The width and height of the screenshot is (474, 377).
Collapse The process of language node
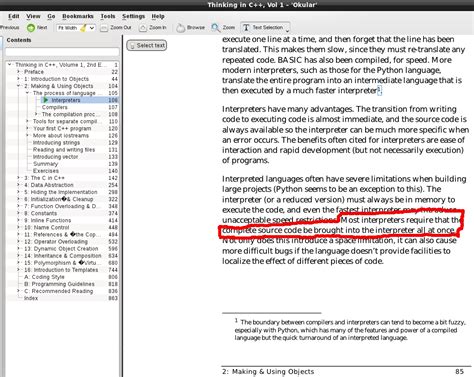[x=27, y=93]
